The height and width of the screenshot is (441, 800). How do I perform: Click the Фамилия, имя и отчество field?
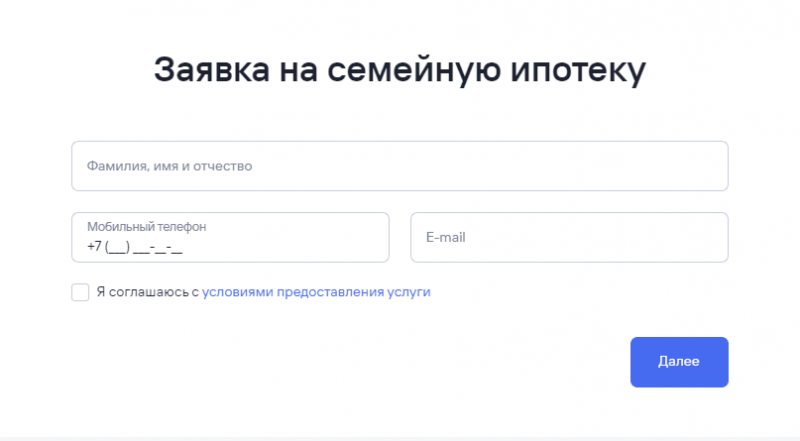[x=399, y=166]
